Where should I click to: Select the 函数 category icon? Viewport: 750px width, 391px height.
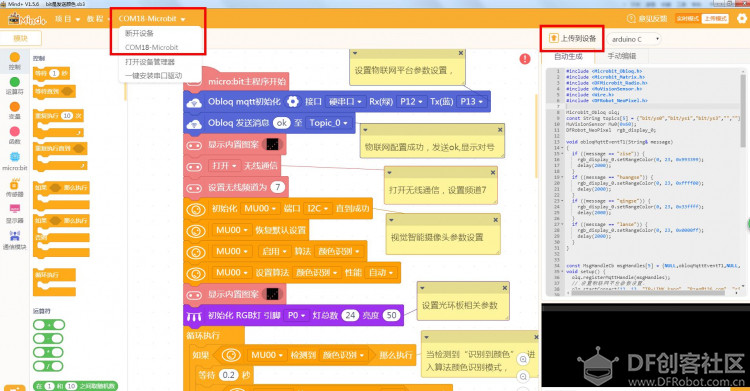(15, 132)
